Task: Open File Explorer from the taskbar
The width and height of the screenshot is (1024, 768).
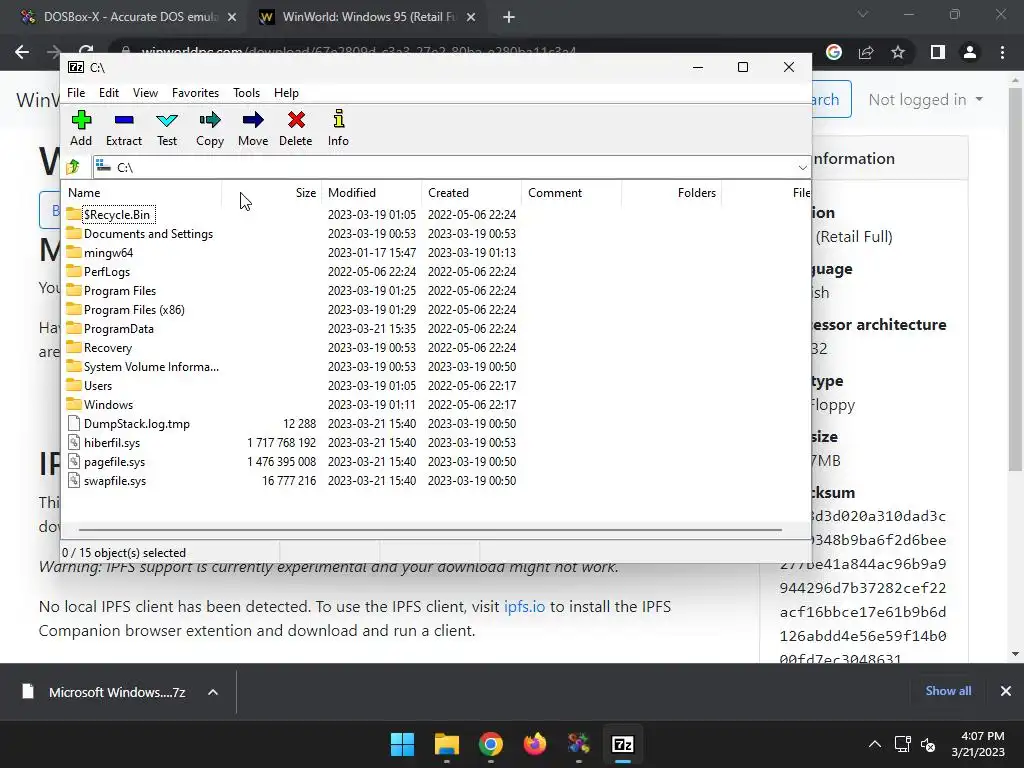Action: point(447,744)
